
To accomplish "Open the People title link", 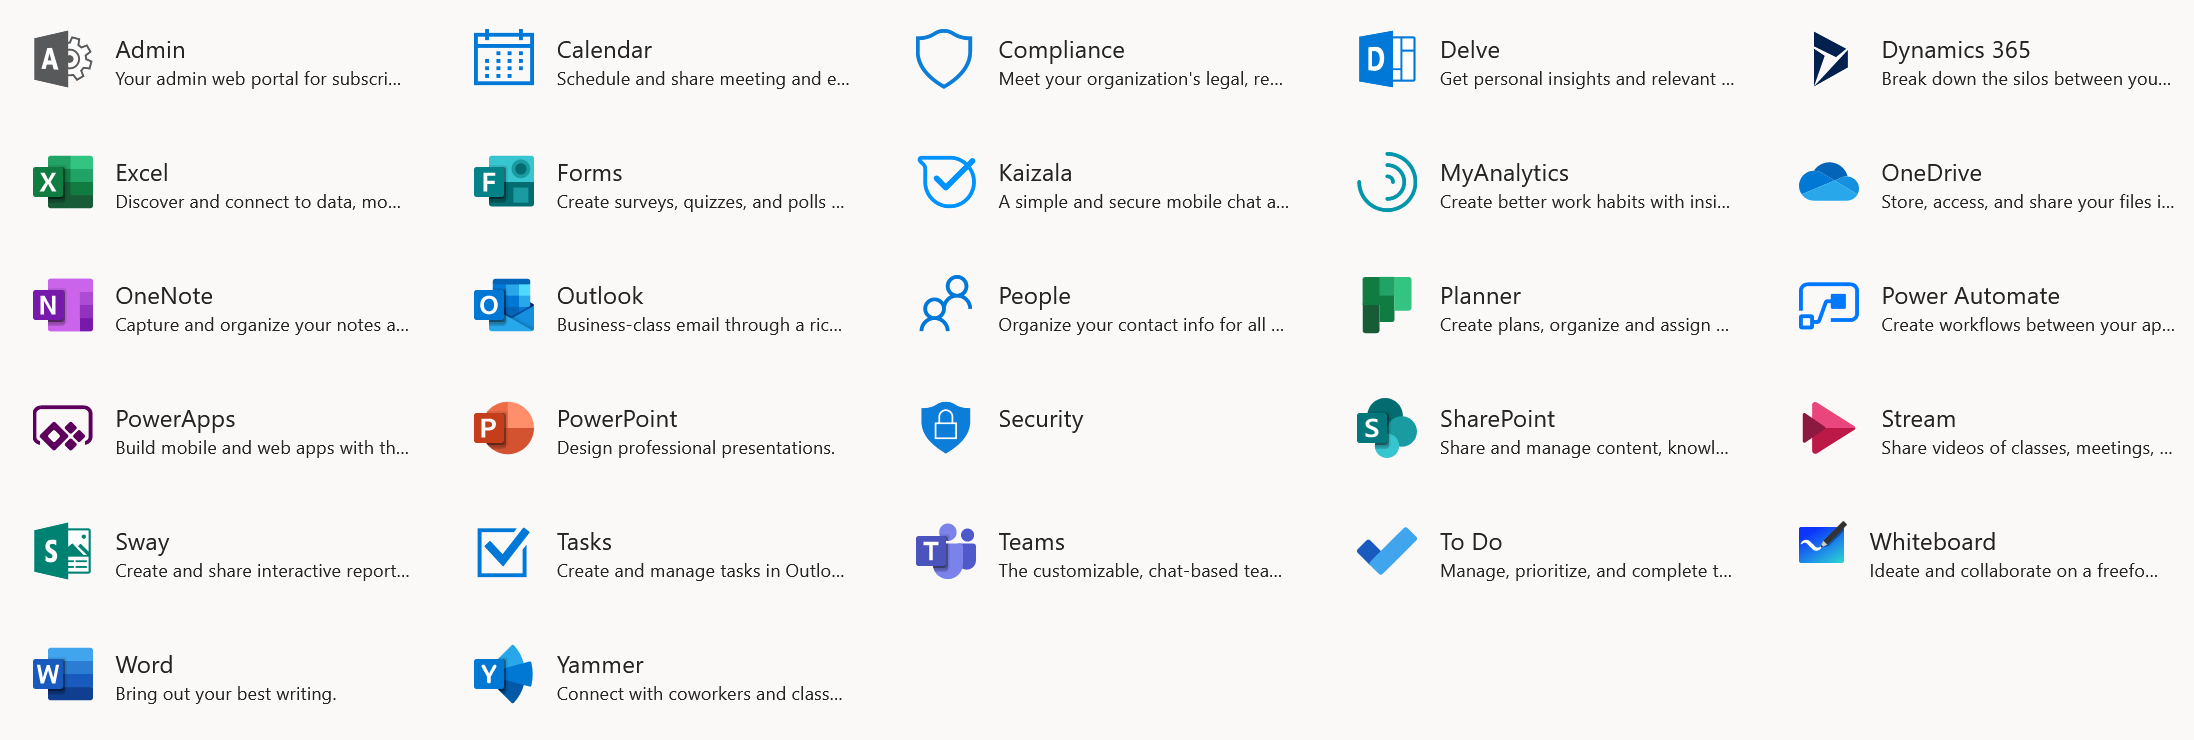I will click(1034, 296).
